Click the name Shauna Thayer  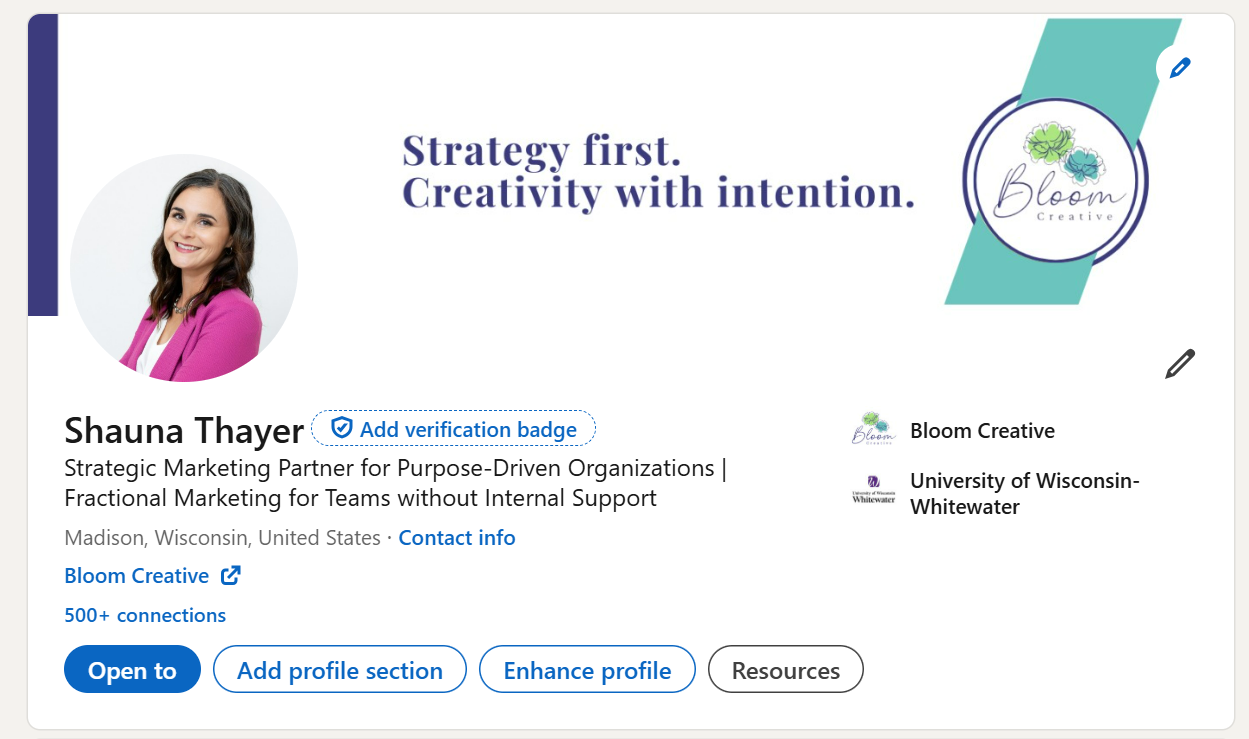[183, 430]
